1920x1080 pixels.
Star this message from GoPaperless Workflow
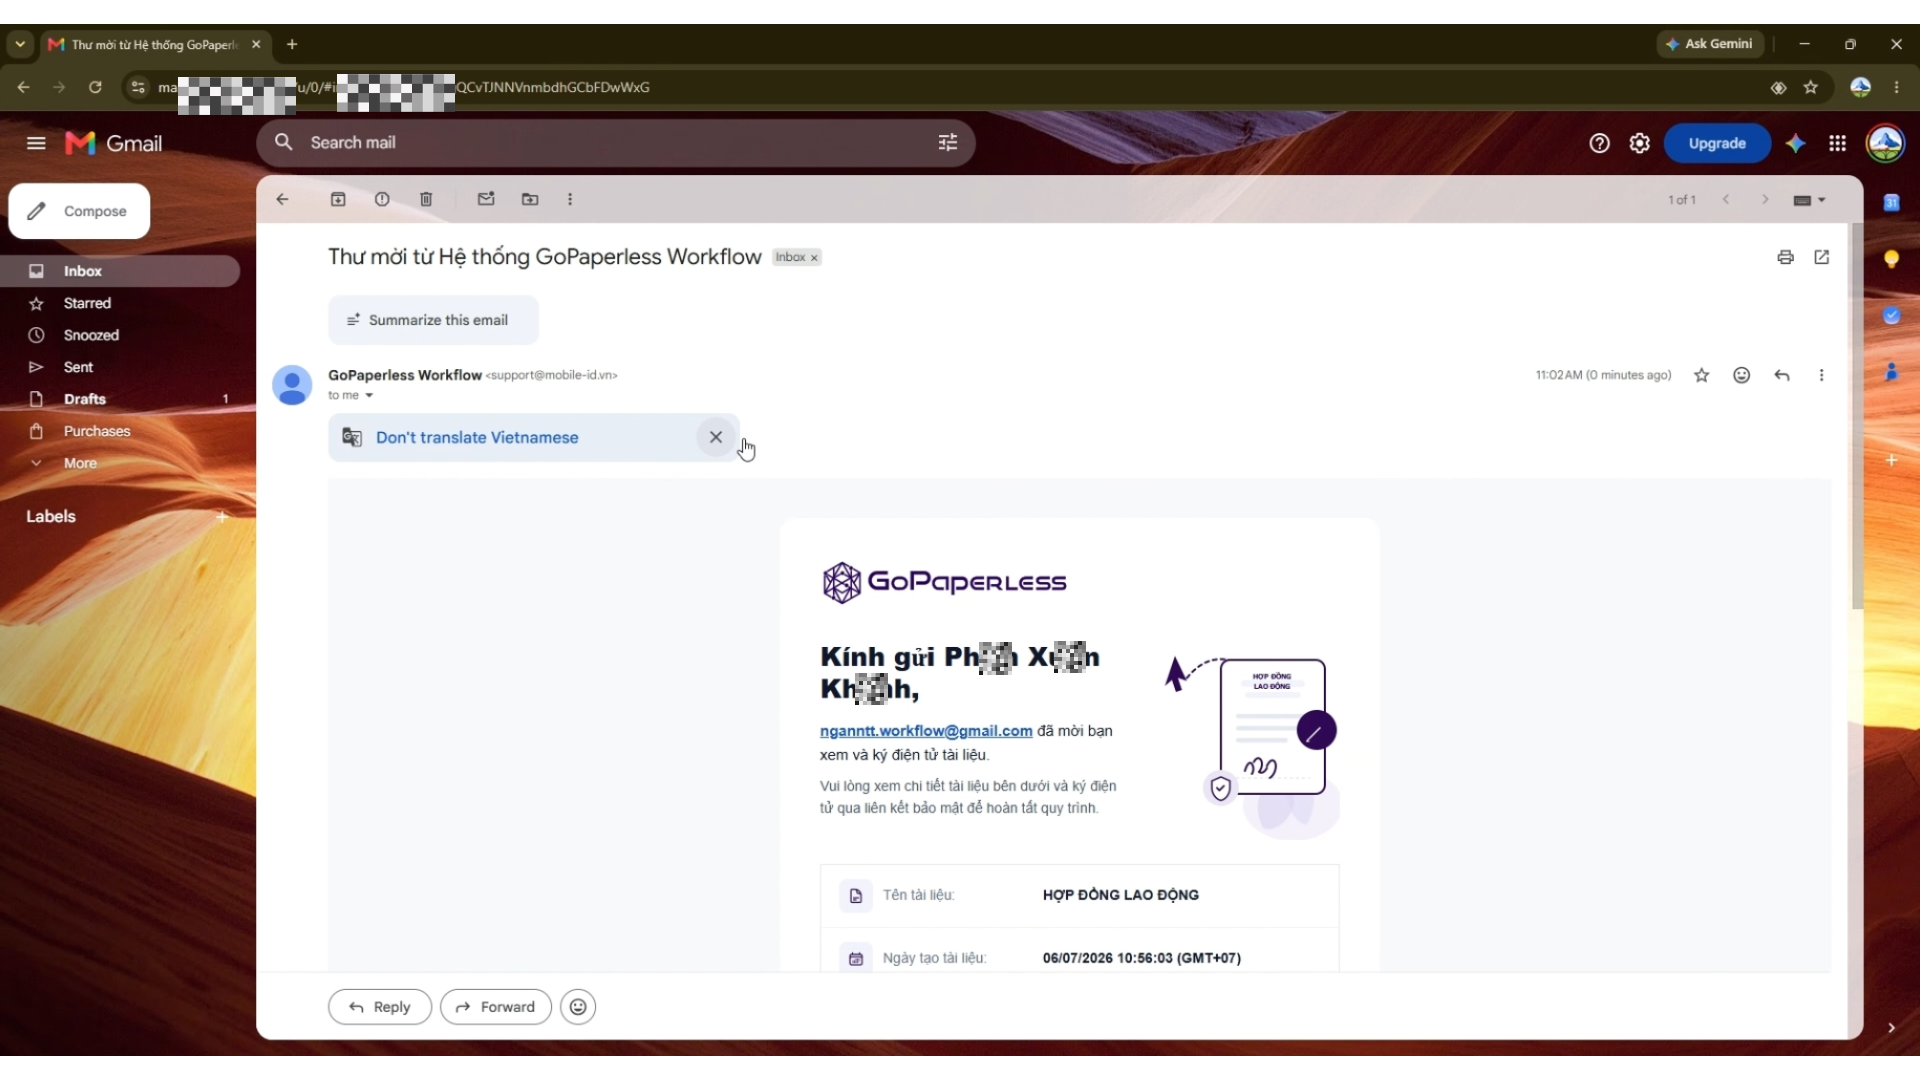tap(1702, 375)
